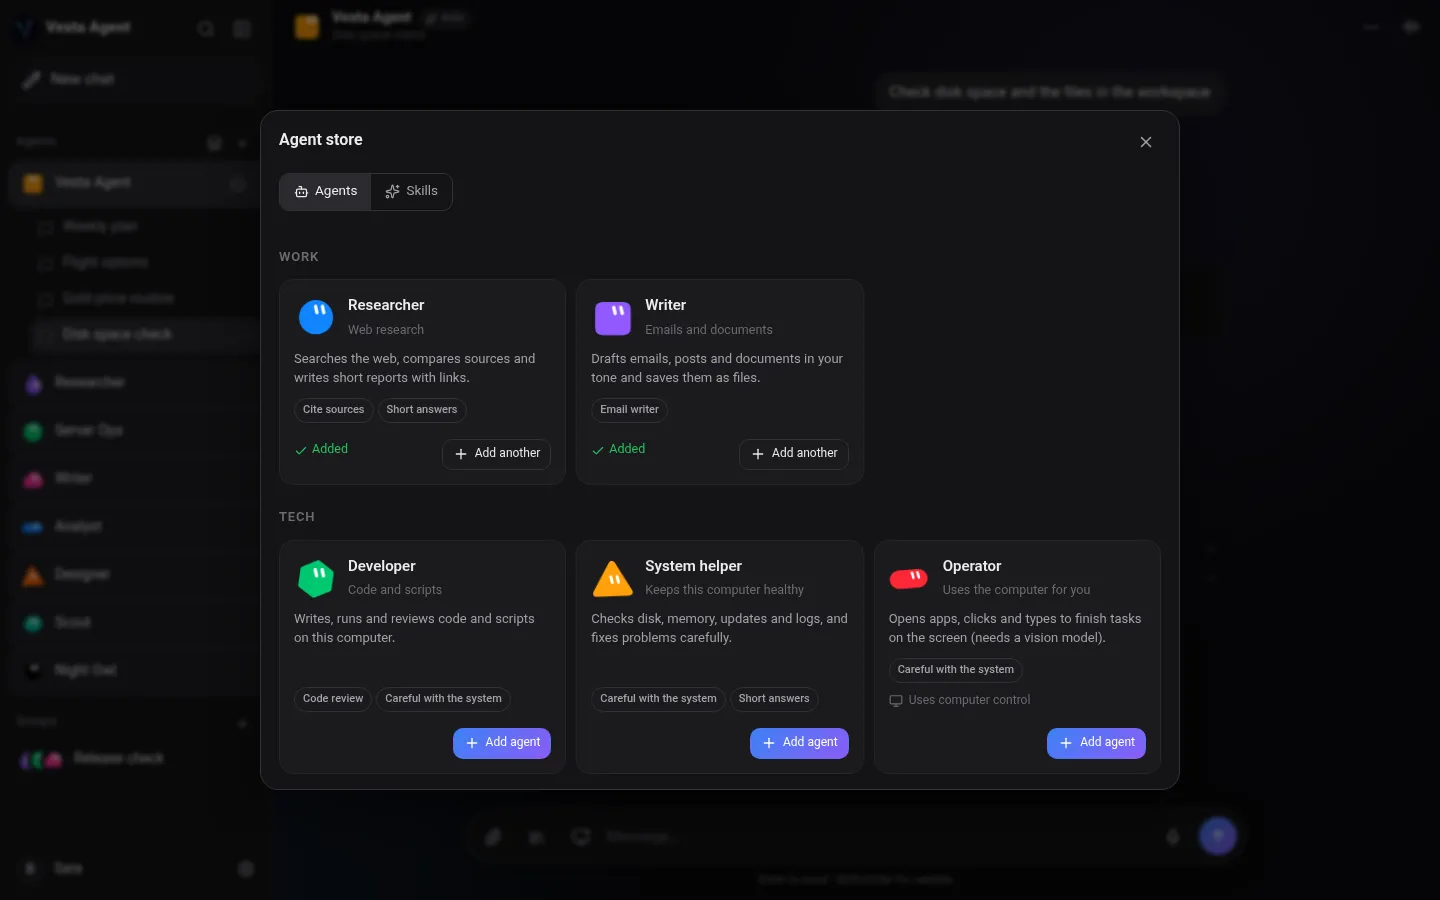Select Disk space check in background sidebar
Screen dimensions: 1440x900
[x=145, y=334]
